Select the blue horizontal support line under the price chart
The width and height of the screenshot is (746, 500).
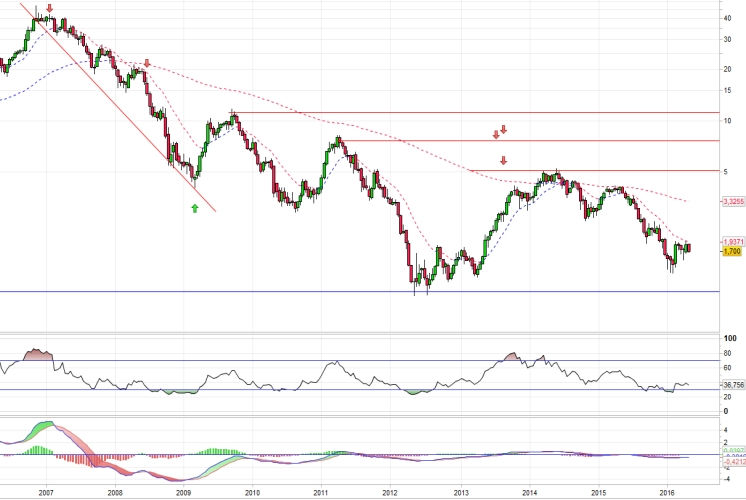point(300,291)
